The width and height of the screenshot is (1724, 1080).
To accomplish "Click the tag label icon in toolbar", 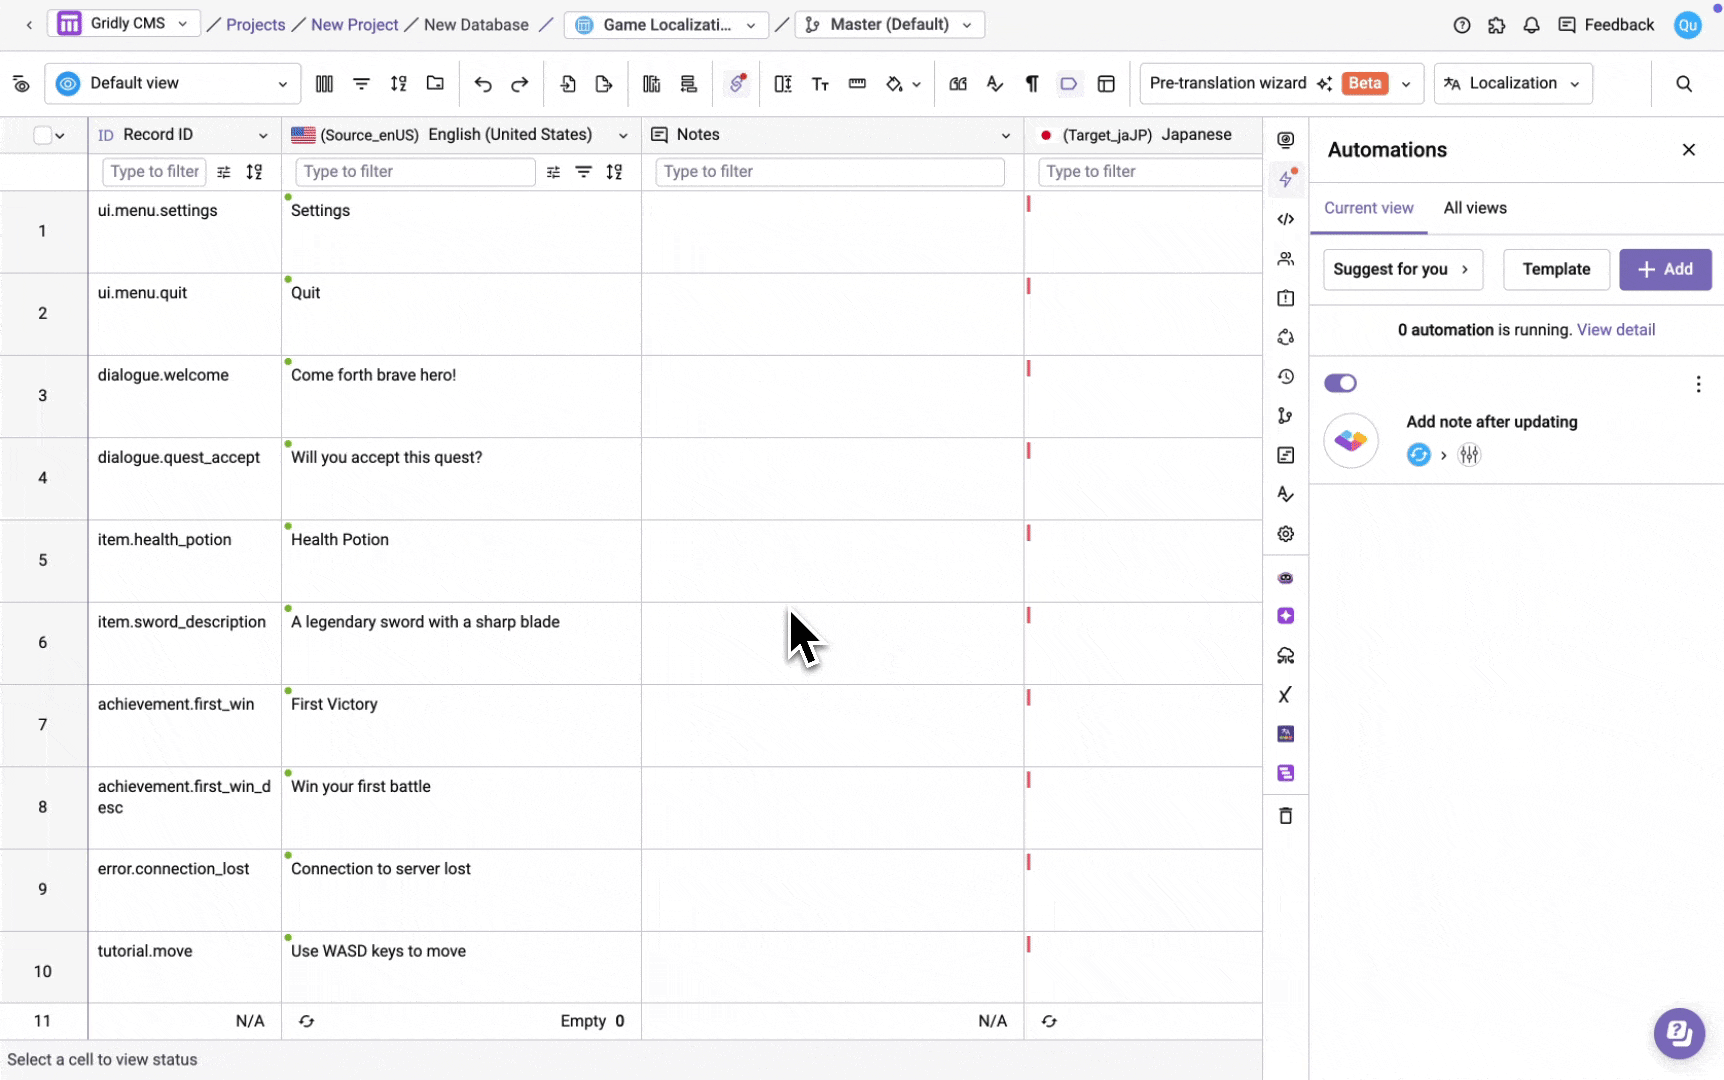I will 1069,84.
